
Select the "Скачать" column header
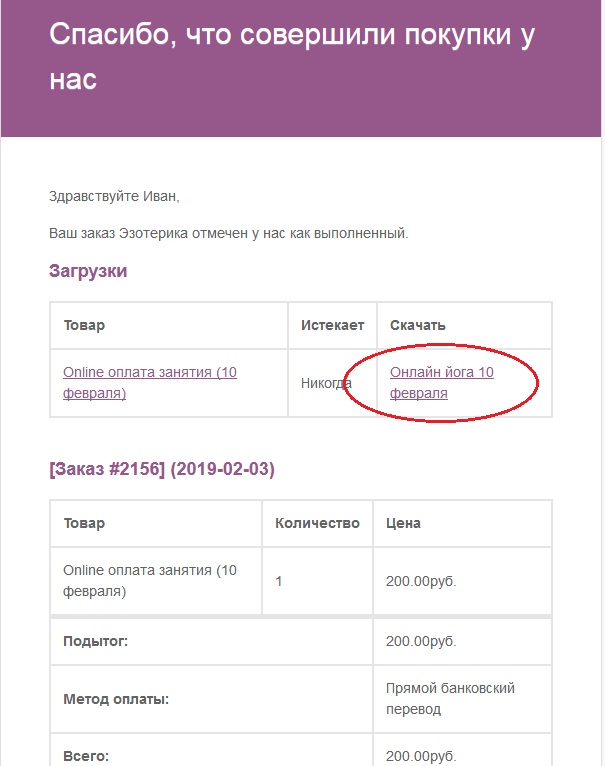point(417,325)
